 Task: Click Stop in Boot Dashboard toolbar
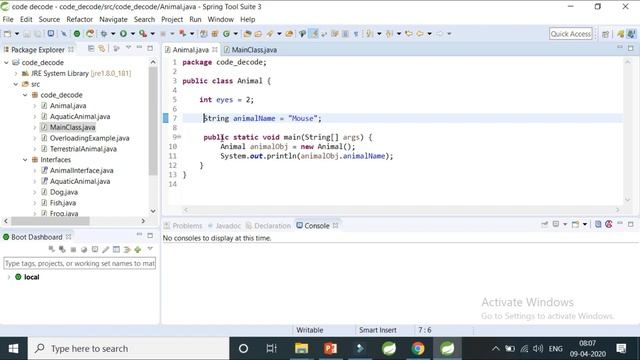pos(73,249)
